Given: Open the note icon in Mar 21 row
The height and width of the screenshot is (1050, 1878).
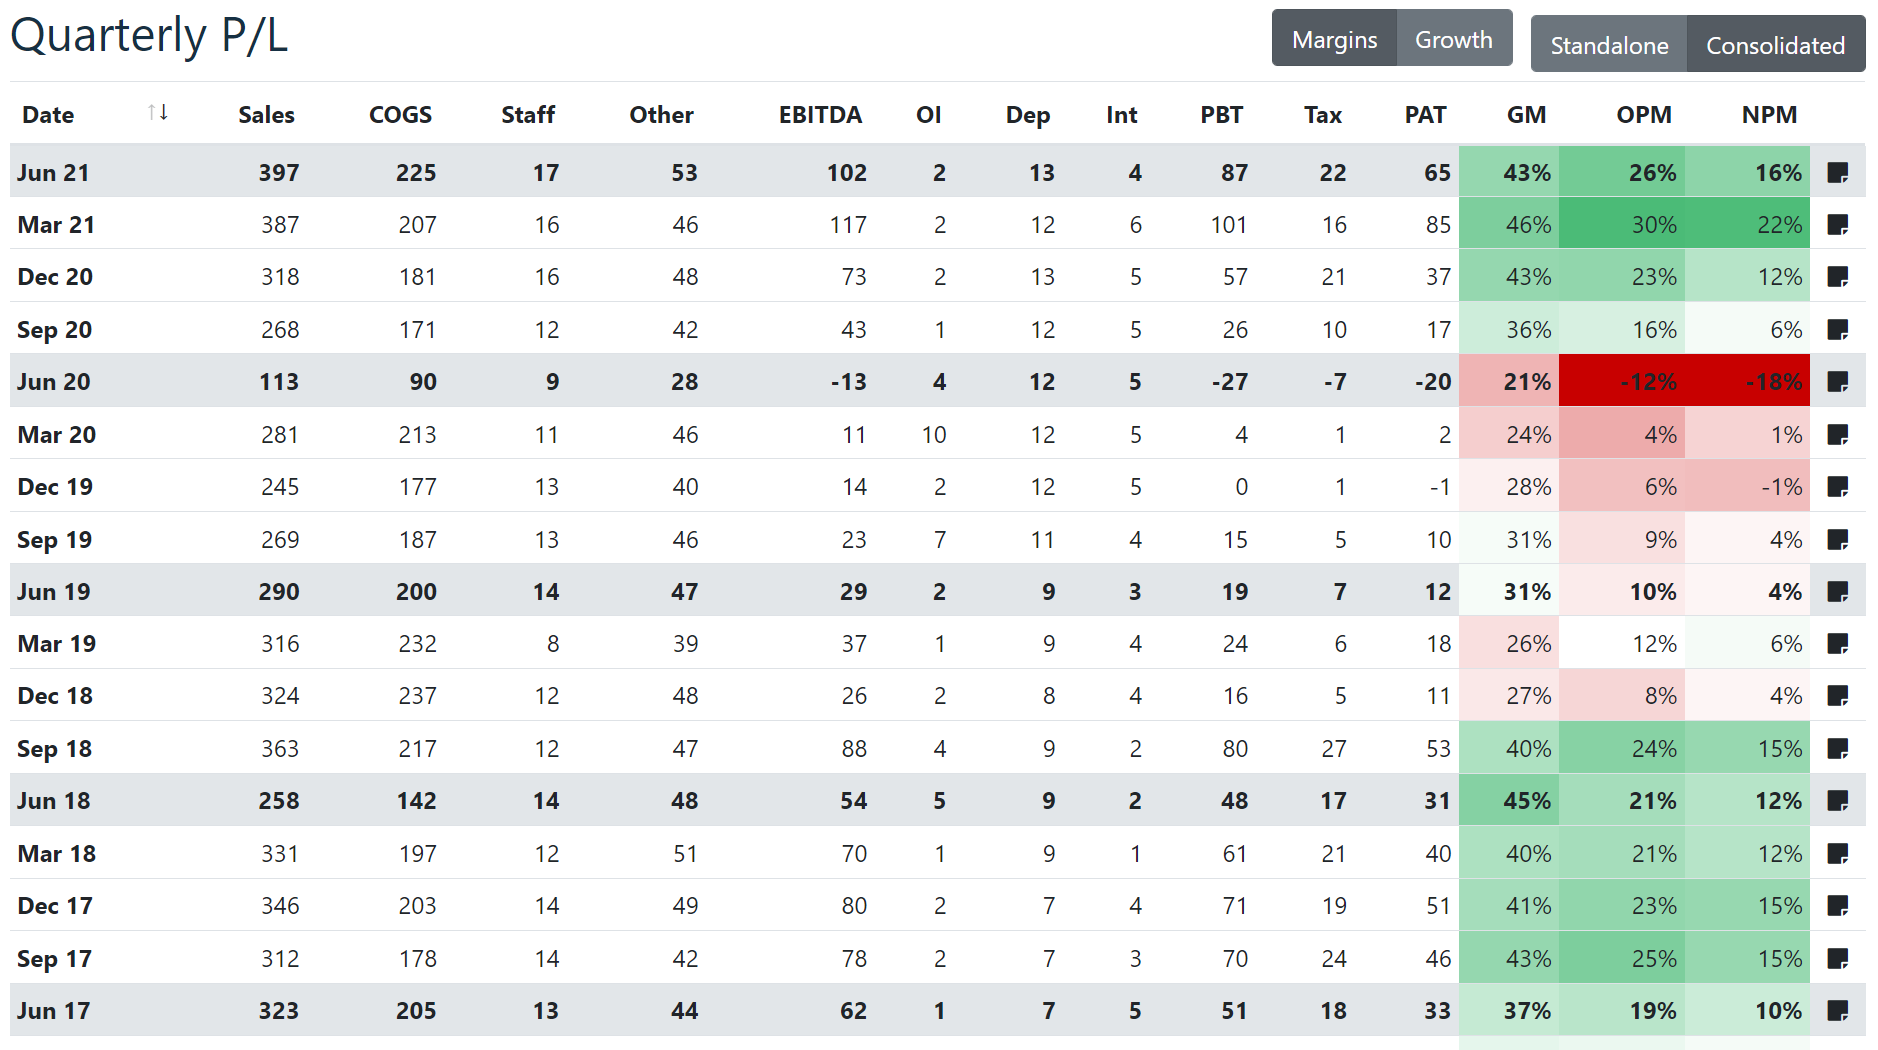Looking at the screenshot, I should (1837, 225).
